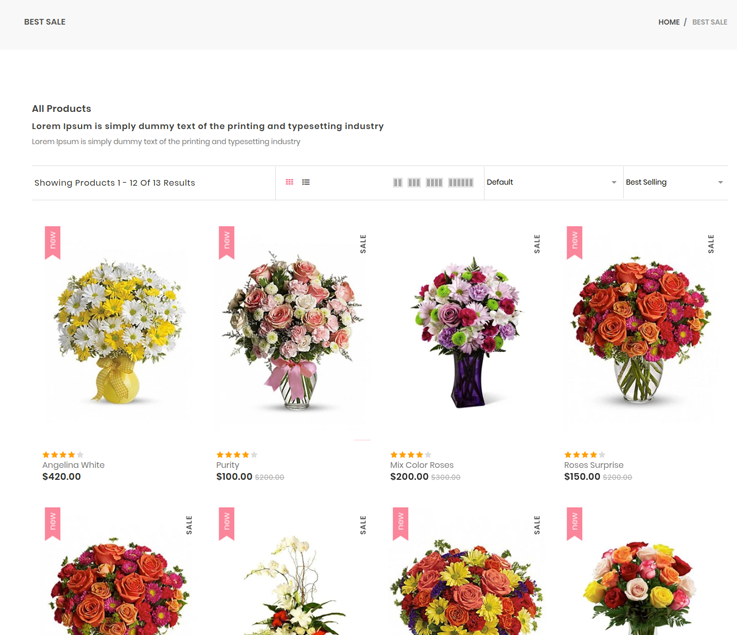The width and height of the screenshot is (737, 635).
Task: Expand the Best Selling sort dropdown
Action: point(674,182)
